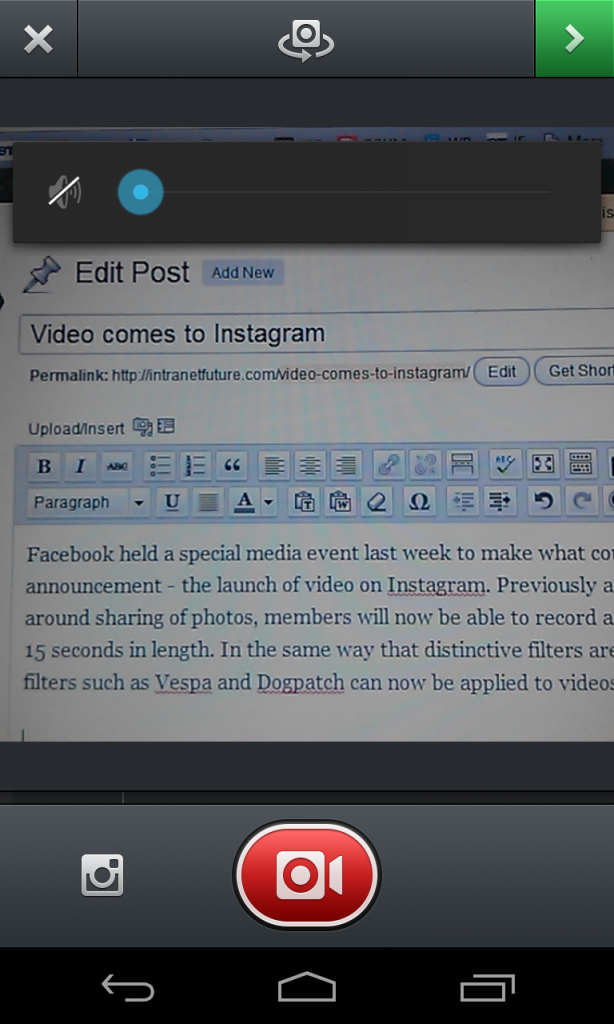Toggle italic formatting in editor toolbar

coord(80,465)
